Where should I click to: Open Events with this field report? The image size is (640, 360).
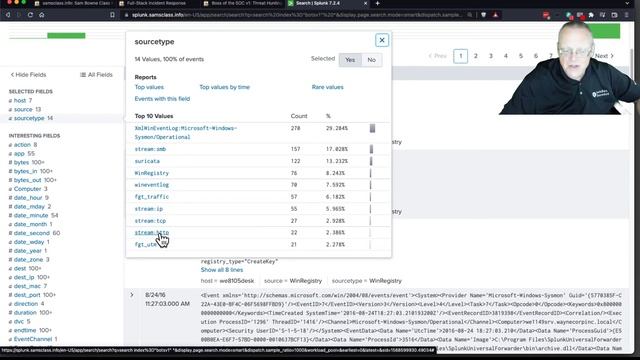click(162, 99)
